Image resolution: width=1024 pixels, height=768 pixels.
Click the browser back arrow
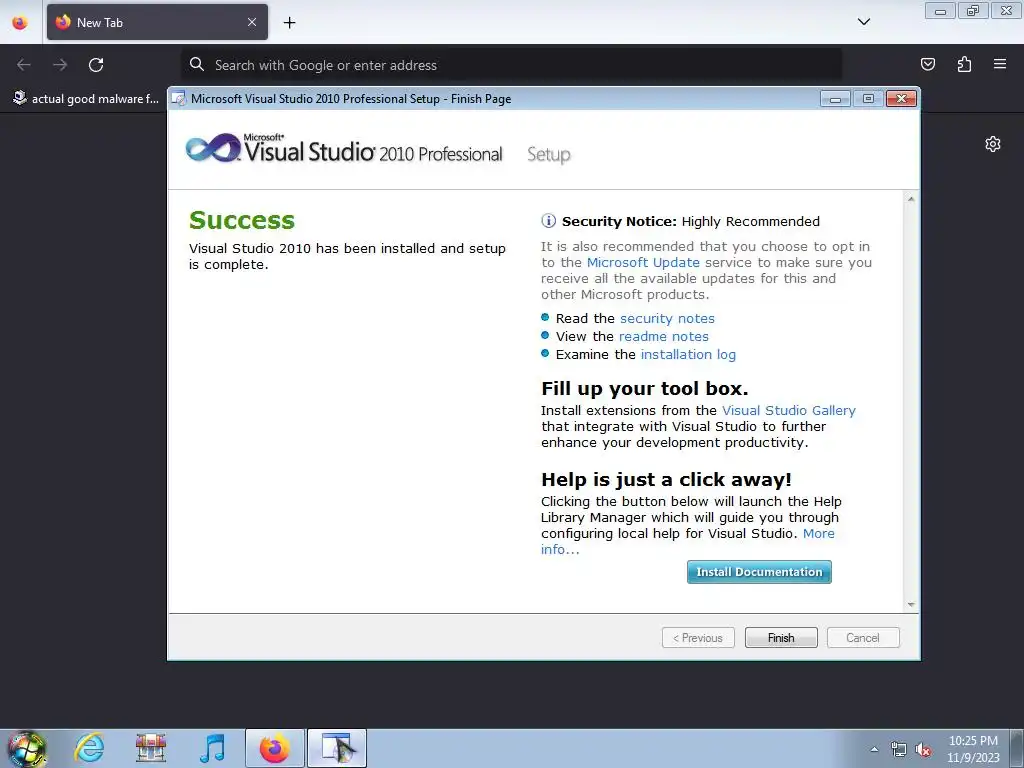(x=24, y=65)
